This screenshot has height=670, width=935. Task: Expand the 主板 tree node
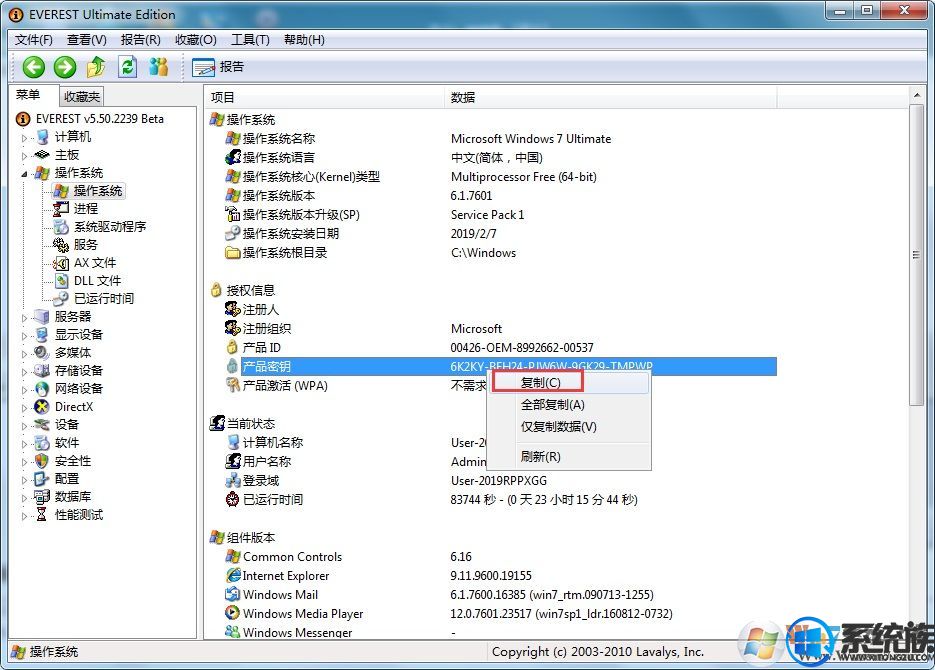24,156
